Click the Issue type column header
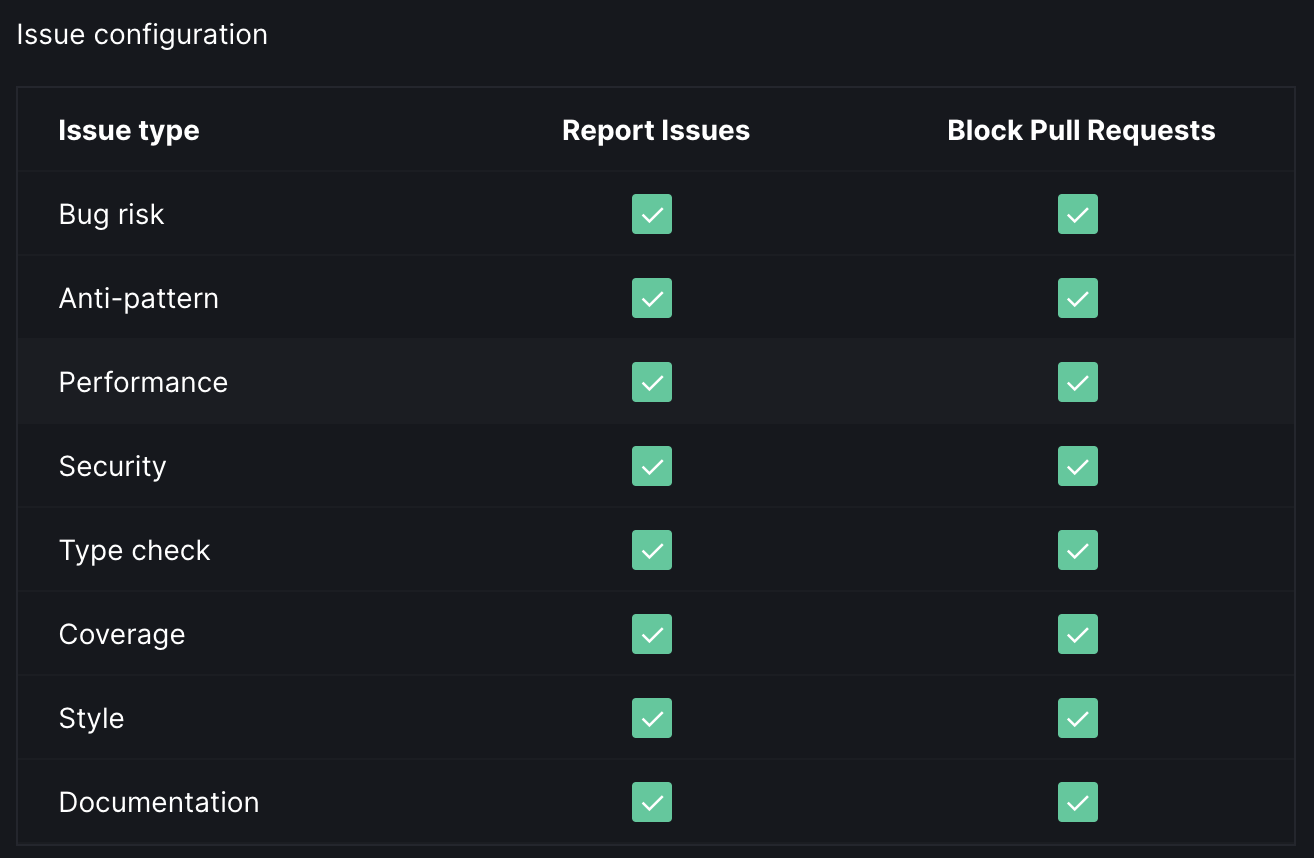 pos(128,130)
